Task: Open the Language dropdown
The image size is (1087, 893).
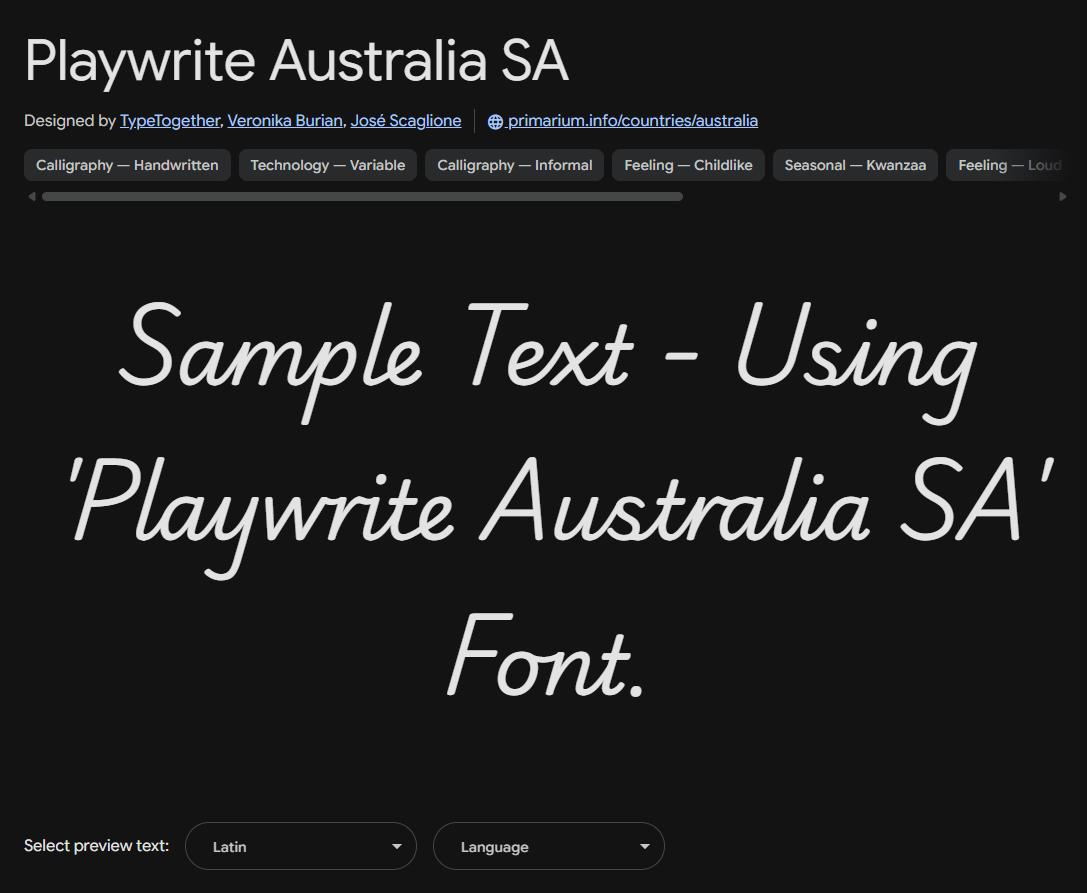Action: (549, 846)
